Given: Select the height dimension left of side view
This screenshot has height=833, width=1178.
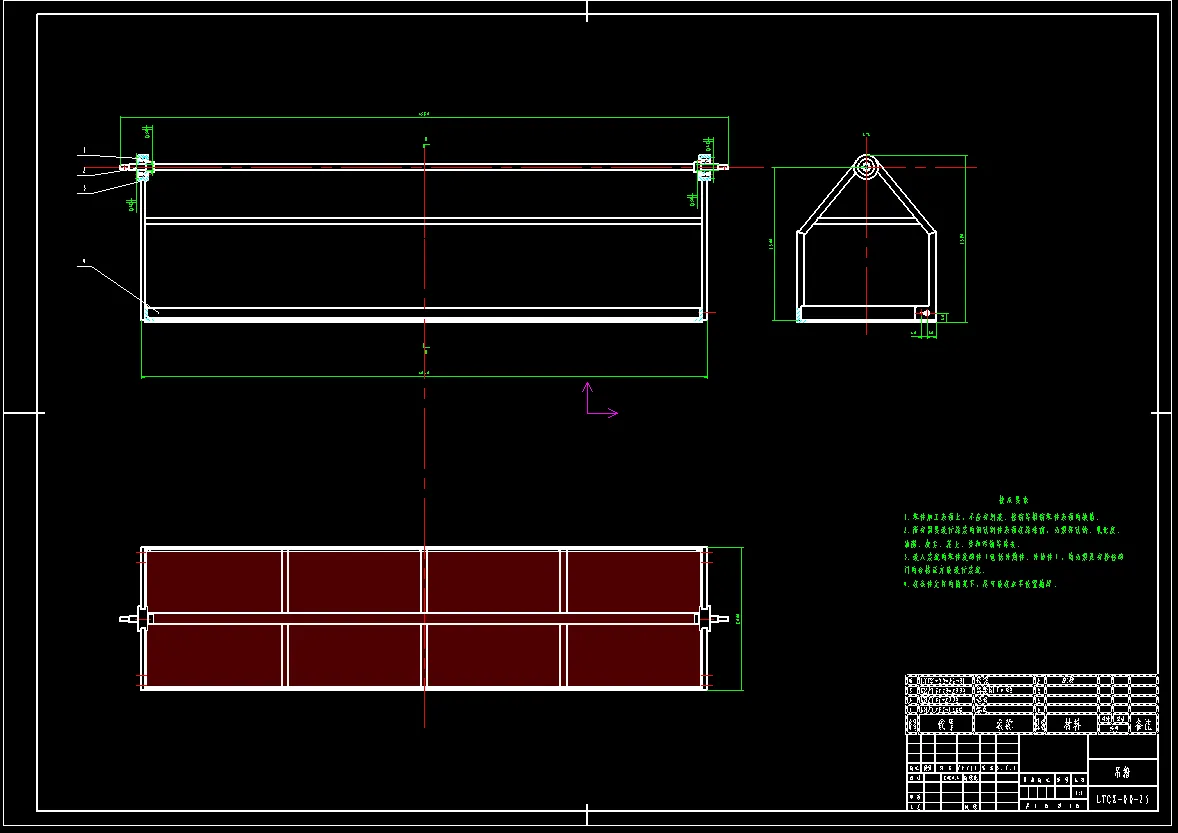Looking at the screenshot, I should click(772, 244).
